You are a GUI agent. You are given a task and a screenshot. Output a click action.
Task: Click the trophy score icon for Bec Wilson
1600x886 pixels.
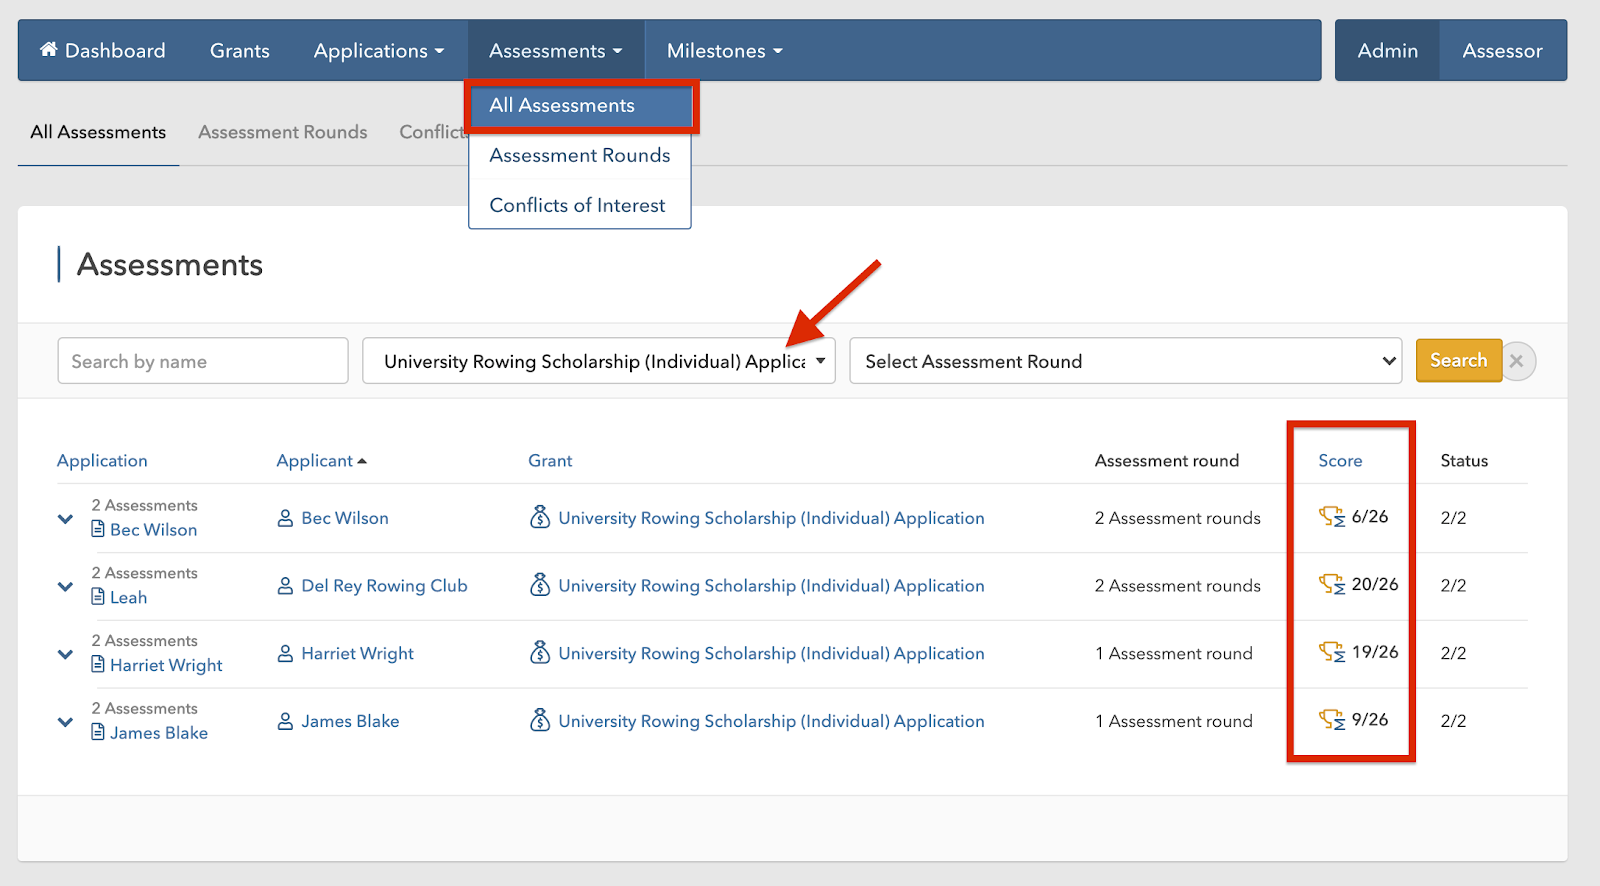click(1331, 517)
